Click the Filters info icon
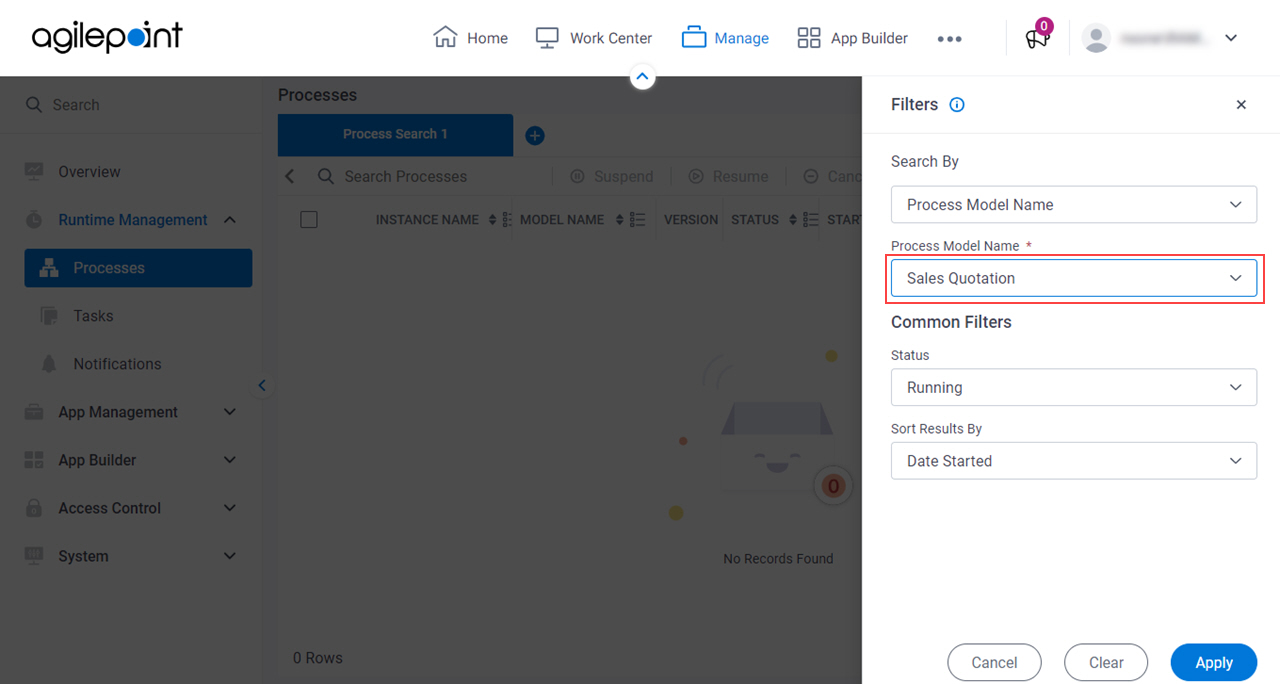 (x=957, y=104)
